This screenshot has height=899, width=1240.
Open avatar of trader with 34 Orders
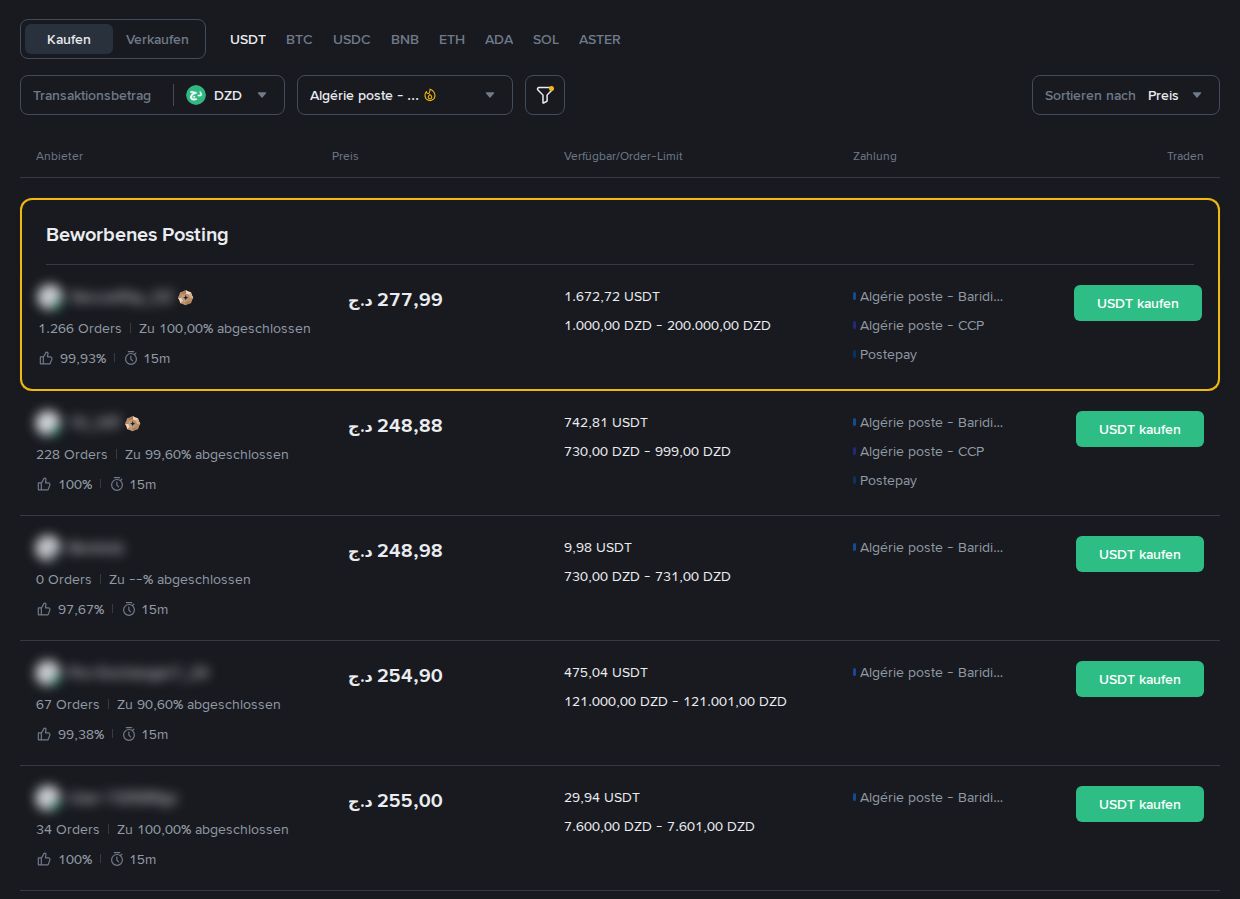click(x=48, y=798)
